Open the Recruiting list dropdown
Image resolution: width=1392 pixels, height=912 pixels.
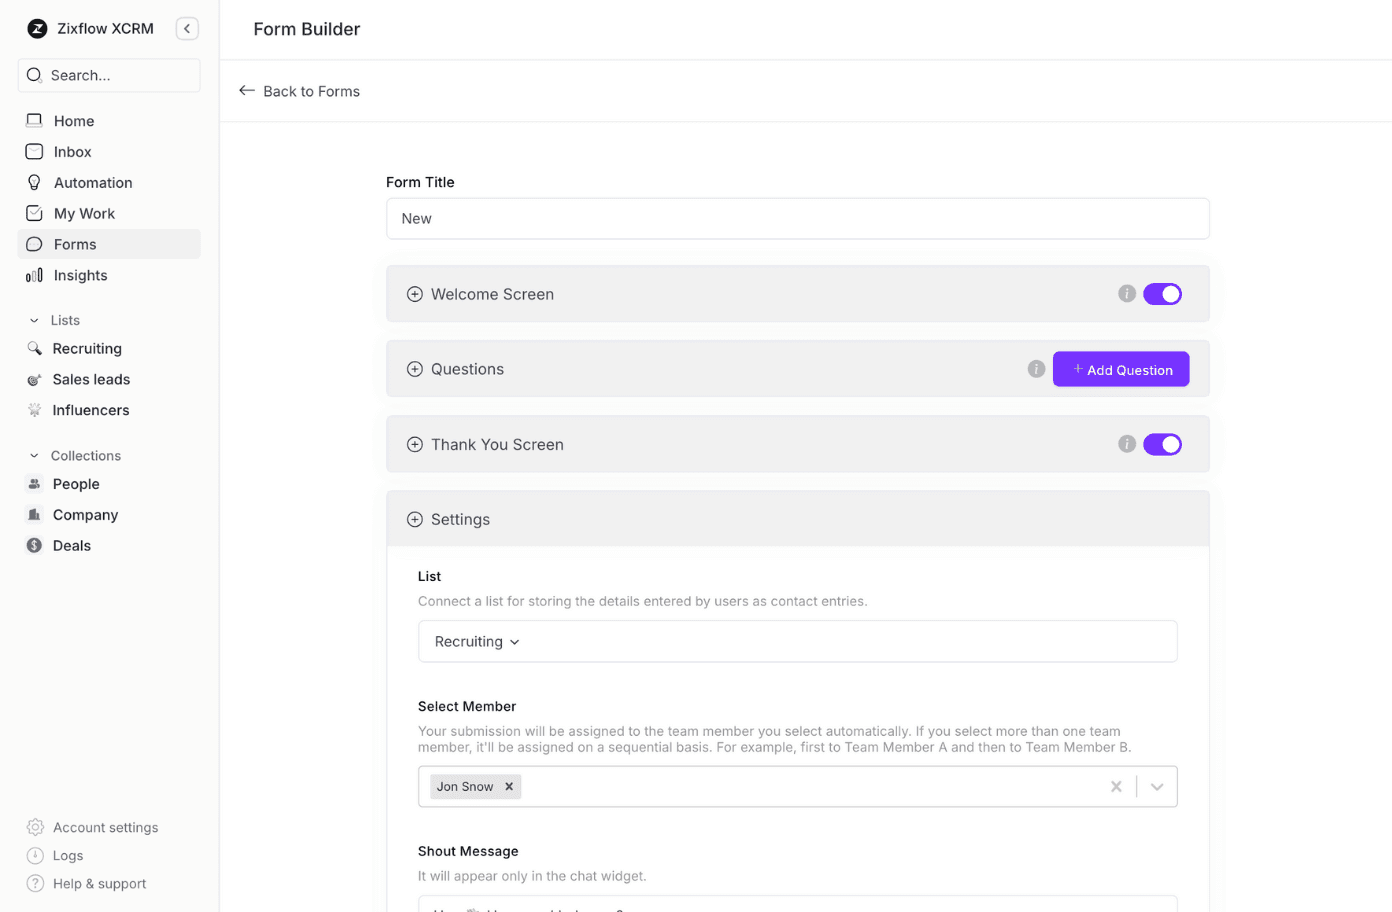pos(477,642)
